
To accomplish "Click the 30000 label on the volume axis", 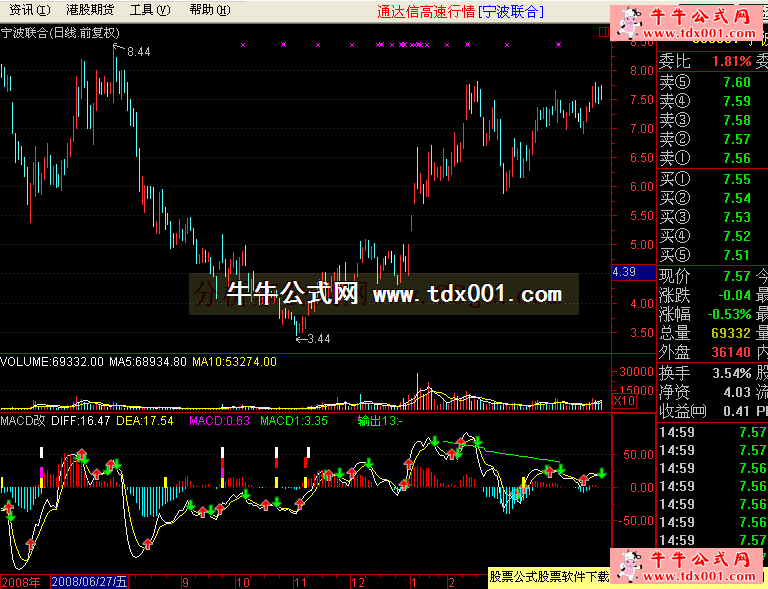I will 636,372.
